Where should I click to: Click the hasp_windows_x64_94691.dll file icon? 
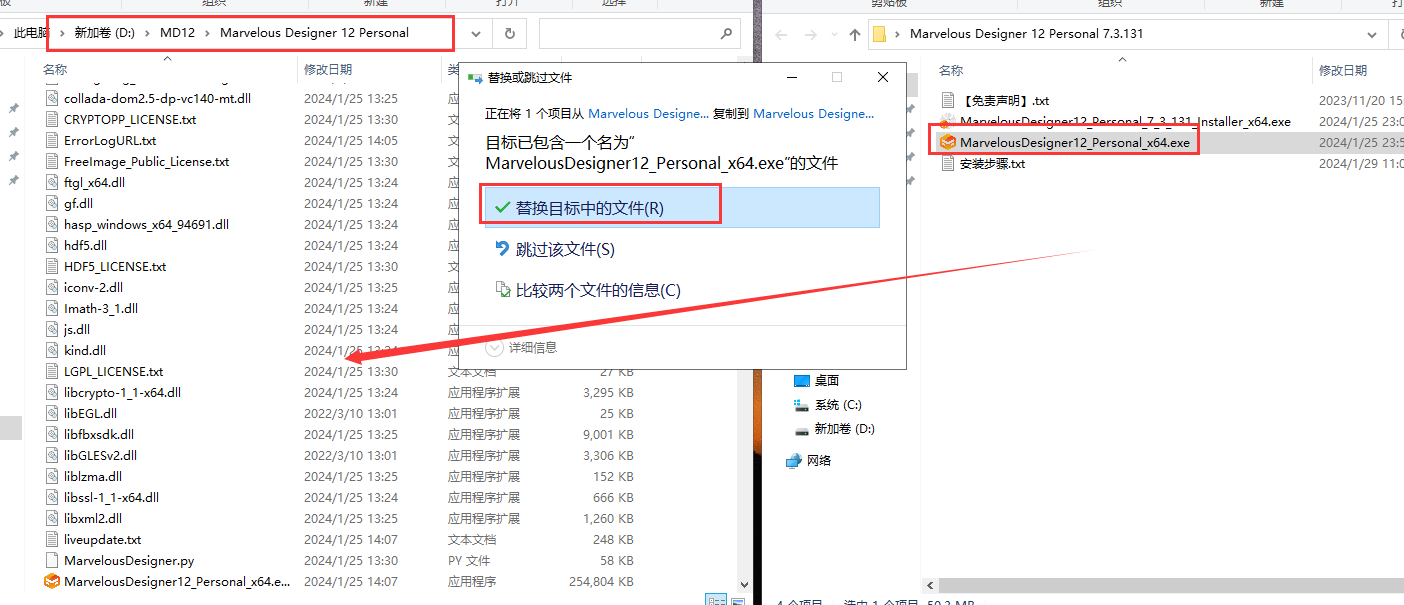click(x=54, y=224)
